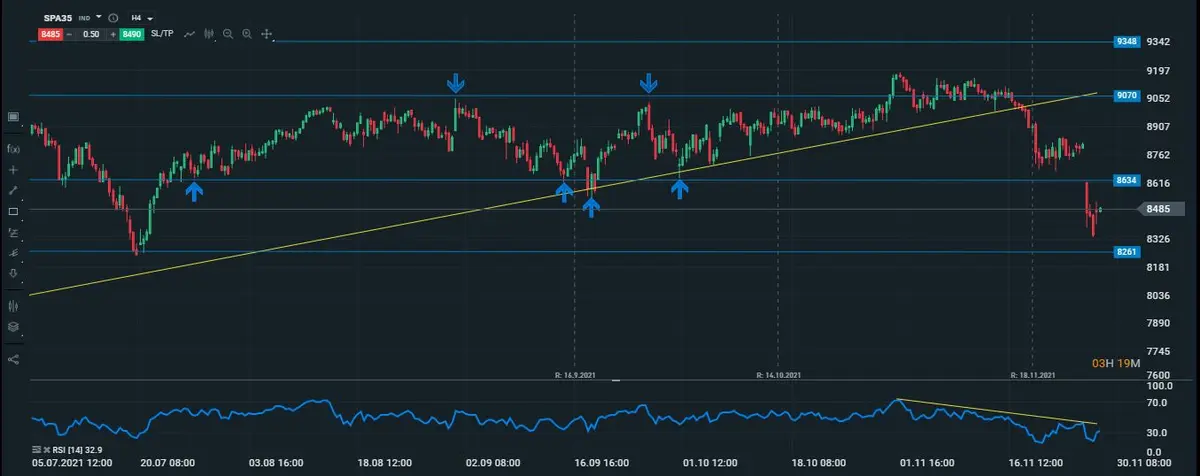Select the crosshair move tool

[267, 34]
